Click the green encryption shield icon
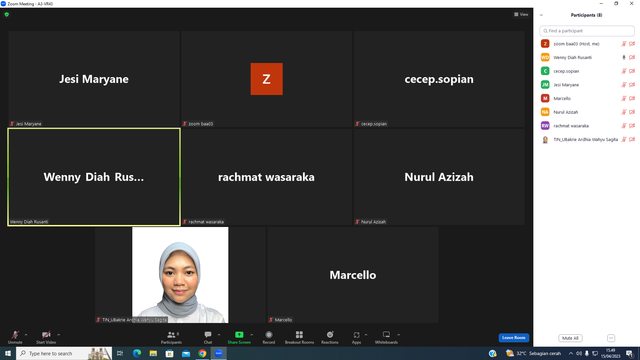 pyautogui.click(x=7, y=14)
